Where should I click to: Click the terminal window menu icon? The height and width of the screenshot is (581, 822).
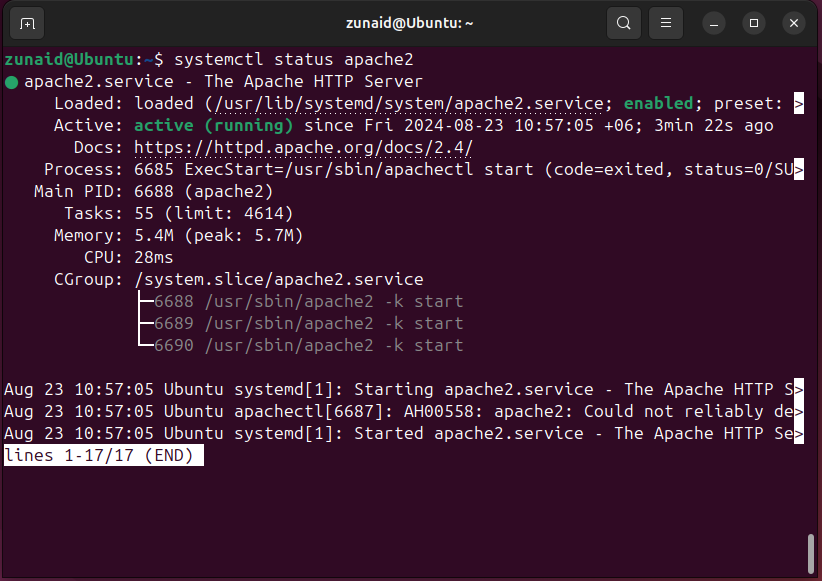(665, 22)
